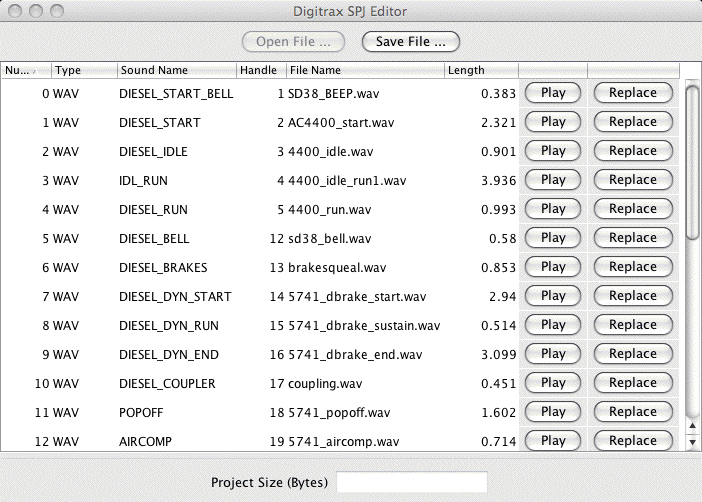The width and height of the screenshot is (702, 502).
Task: Click the Sound Name column header
Action: 175,70
